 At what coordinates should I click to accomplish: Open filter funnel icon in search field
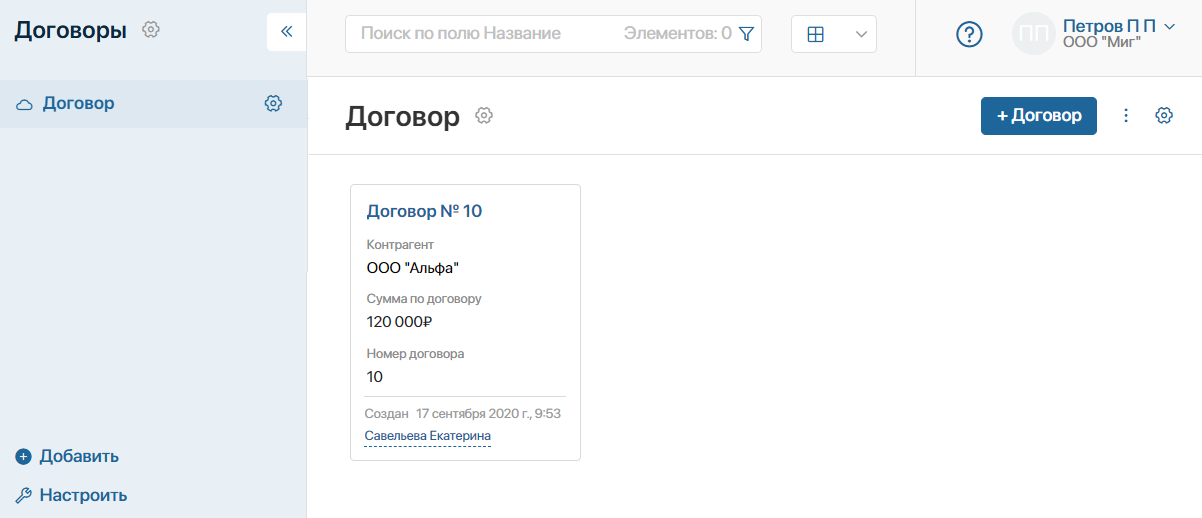pyautogui.click(x=746, y=34)
